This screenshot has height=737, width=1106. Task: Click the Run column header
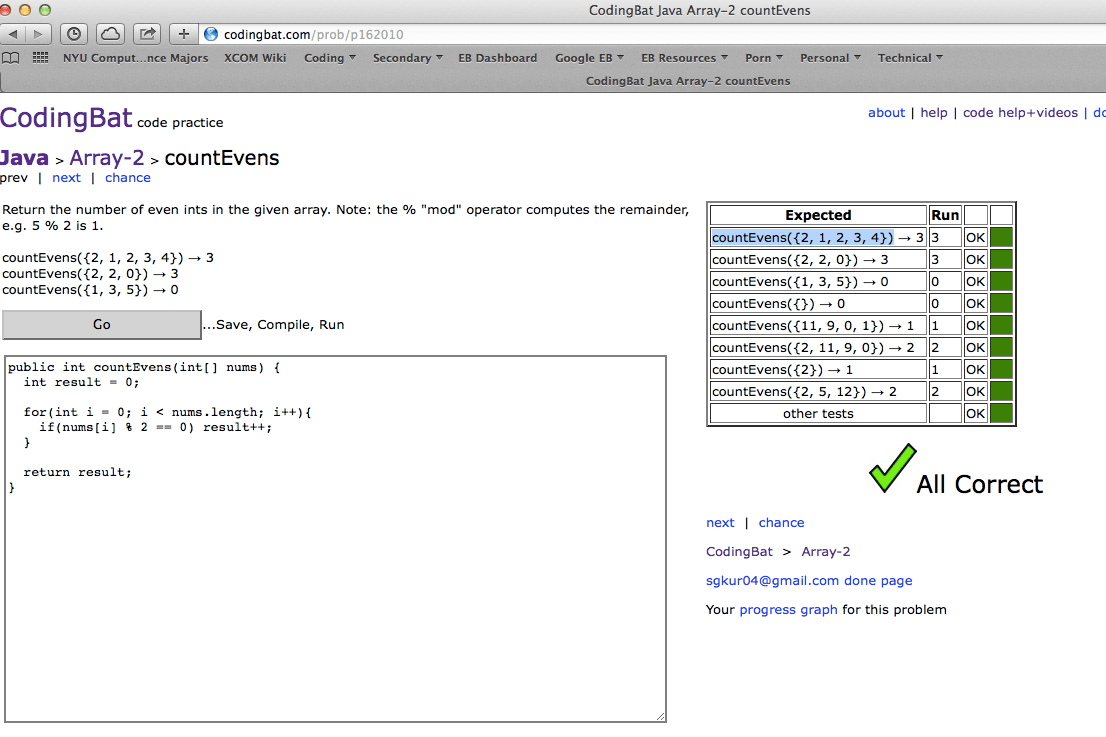945,215
